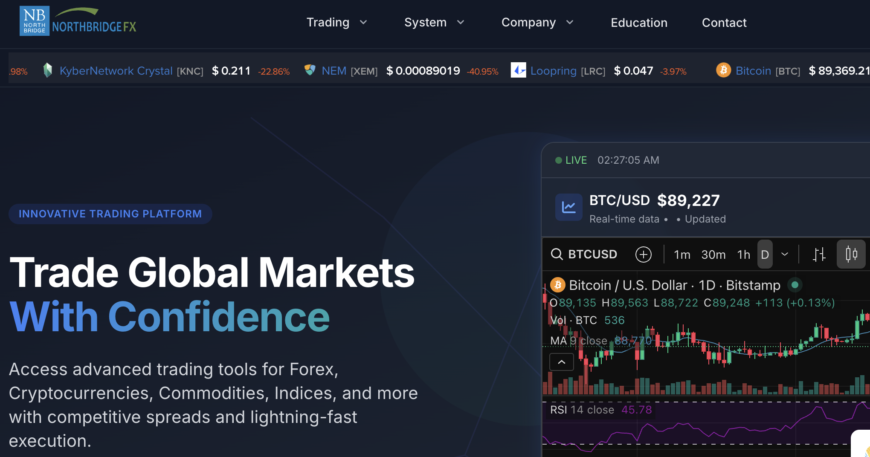This screenshot has height=457, width=870.
Task: Open the Contact link
Action: tap(724, 22)
